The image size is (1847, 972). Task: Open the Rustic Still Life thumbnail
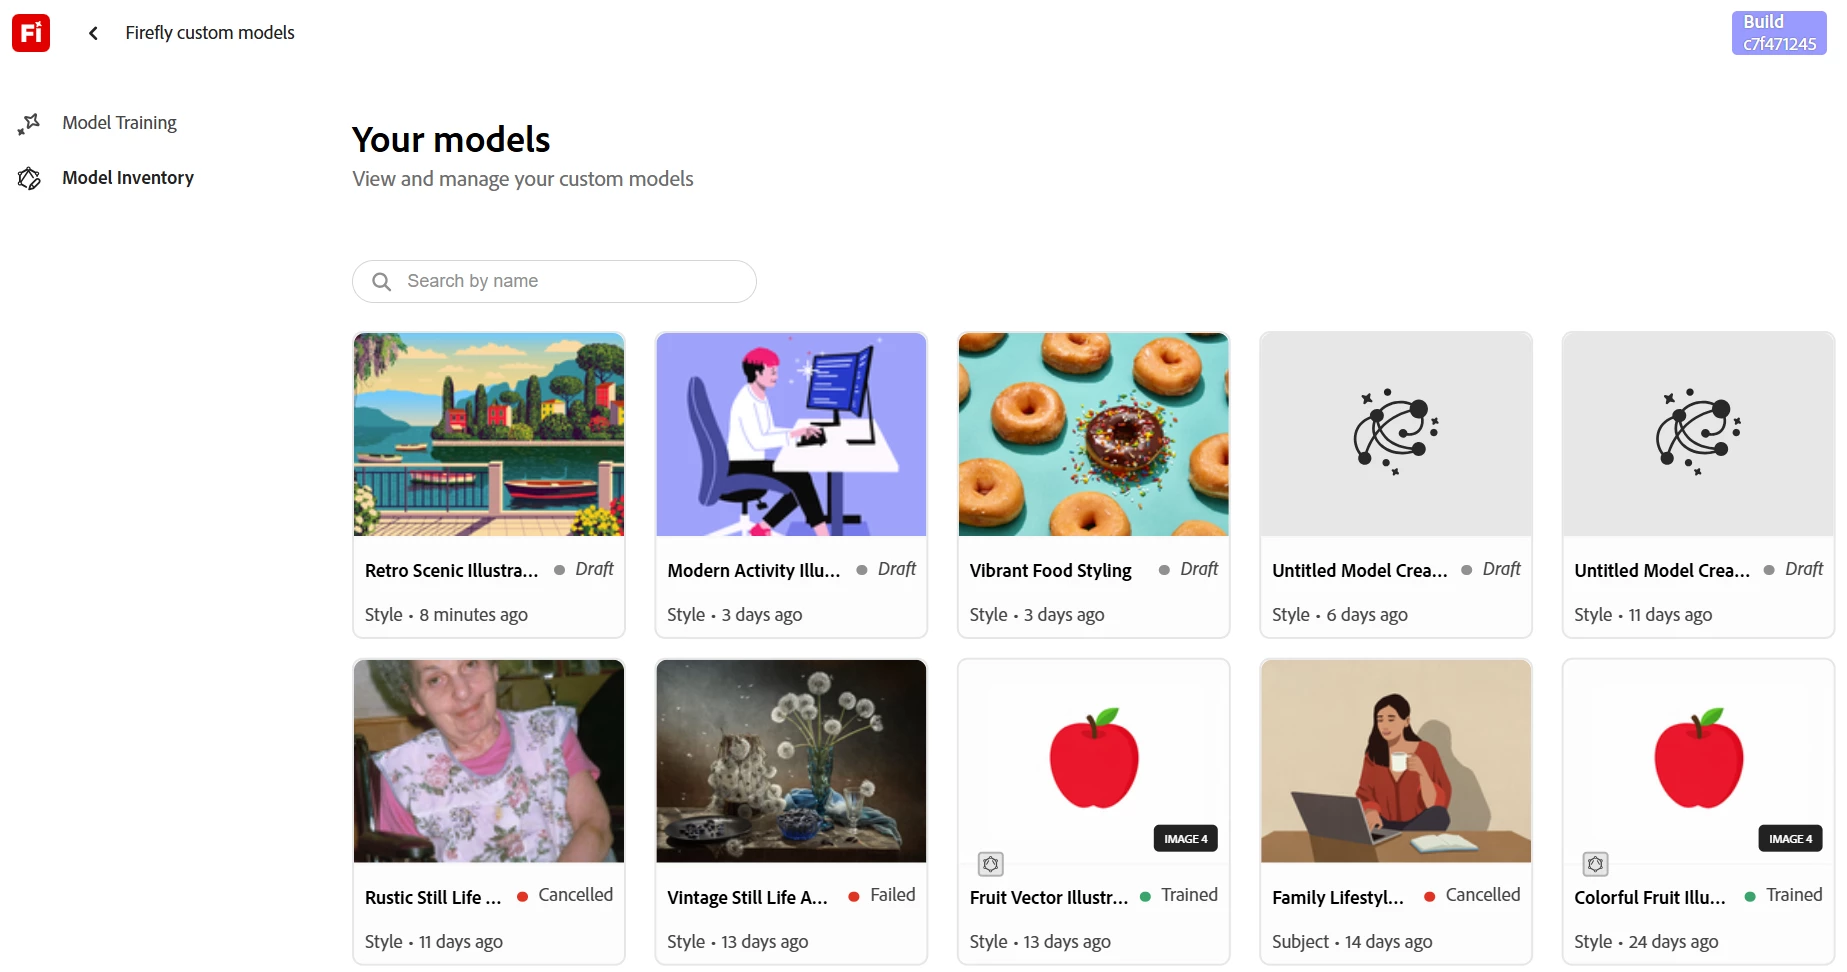coord(489,761)
